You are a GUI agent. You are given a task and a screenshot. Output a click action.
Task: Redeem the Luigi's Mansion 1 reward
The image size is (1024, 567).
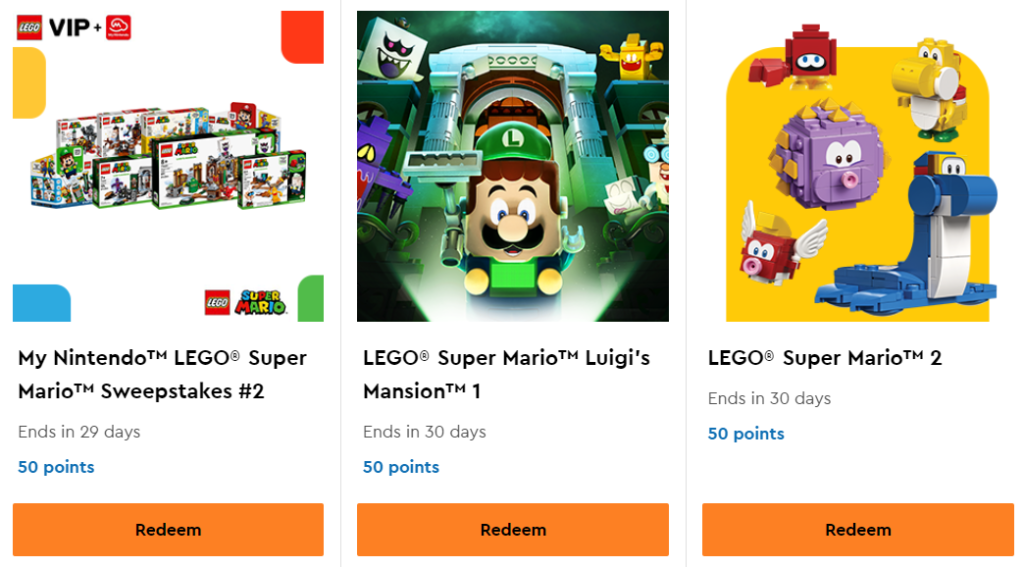coord(512,529)
